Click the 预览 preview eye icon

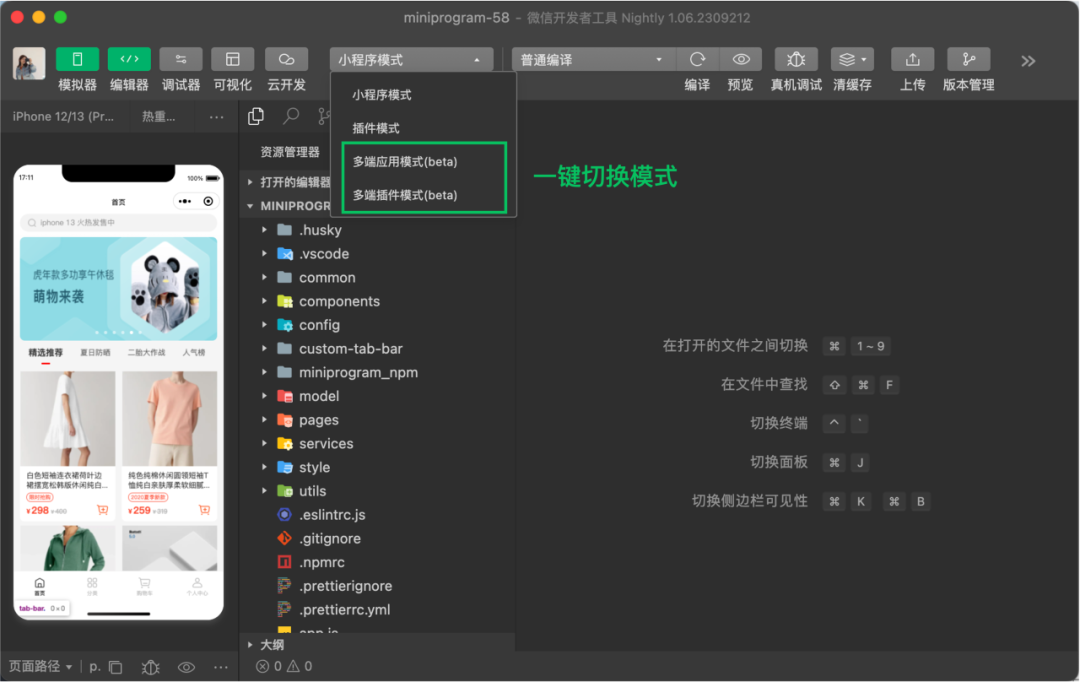[x=740, y=59]
